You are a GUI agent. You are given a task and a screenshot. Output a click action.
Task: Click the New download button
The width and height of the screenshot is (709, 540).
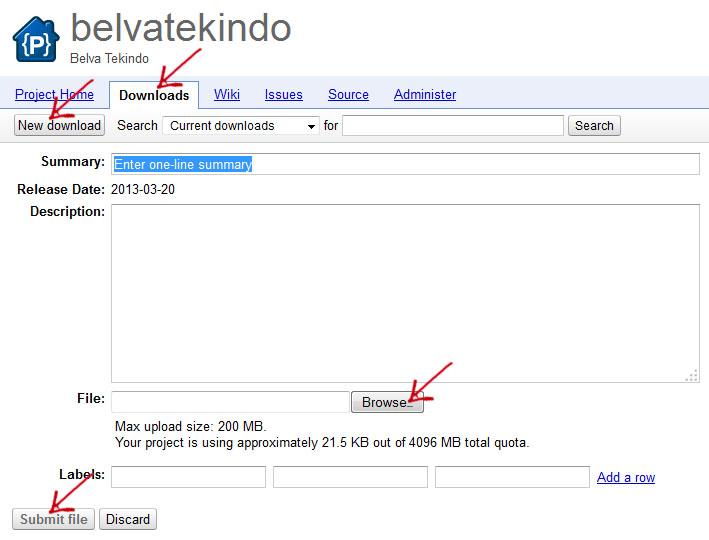tap(59, 125)
